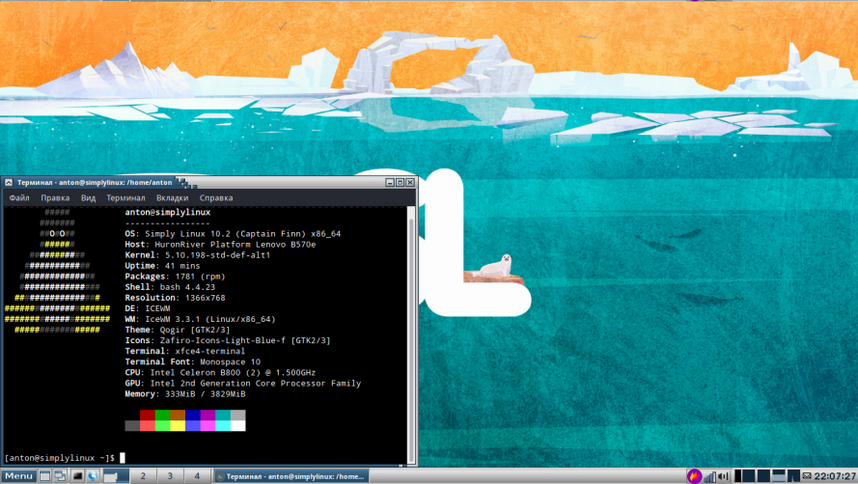The width and height of the screenshot is (858, 484).
Task: Click the volume speaker tray icon
Action: (723, 476)
